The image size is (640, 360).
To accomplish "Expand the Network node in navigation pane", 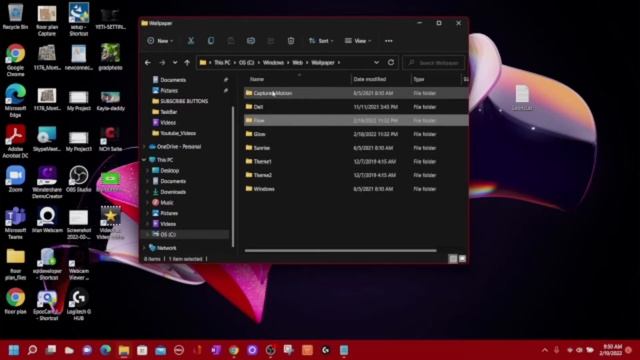I will 144,248.
